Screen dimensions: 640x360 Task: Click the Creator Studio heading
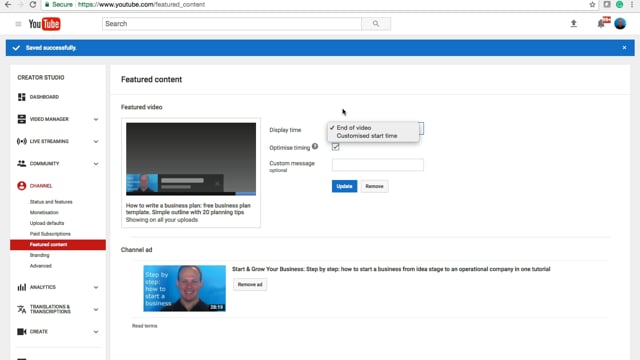(41, 77)
